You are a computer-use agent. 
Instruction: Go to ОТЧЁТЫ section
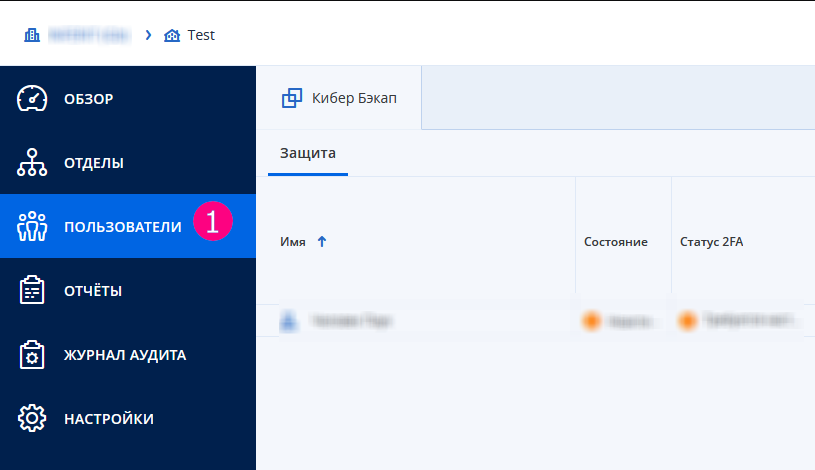128,290
